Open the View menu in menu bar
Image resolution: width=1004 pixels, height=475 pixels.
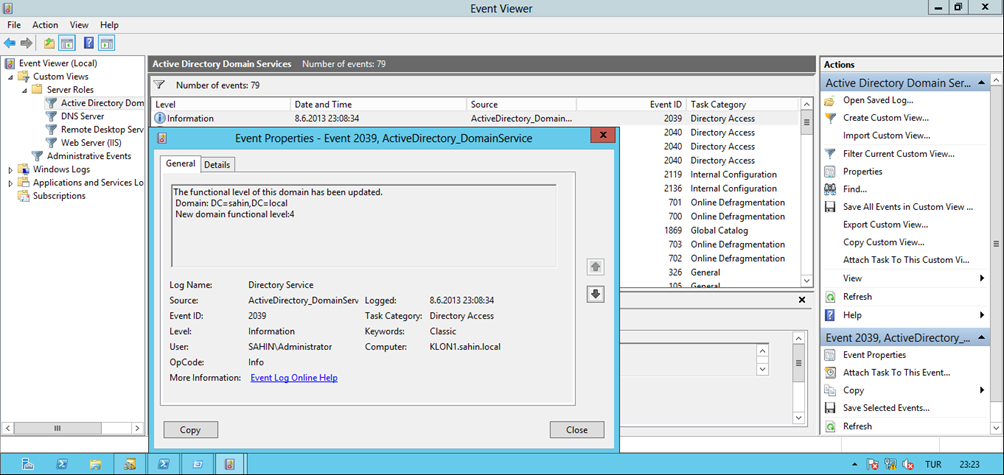click(x=79, y=25)
